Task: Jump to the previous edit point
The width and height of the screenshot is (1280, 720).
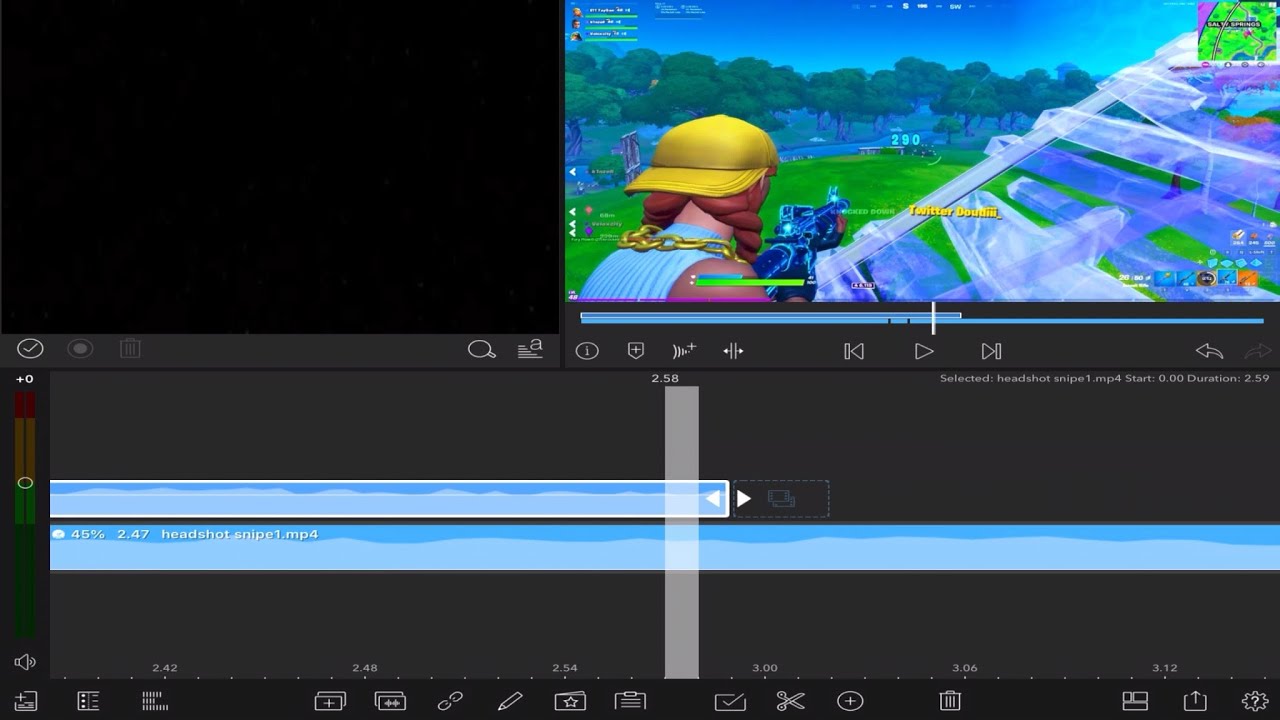Action: 854,351
